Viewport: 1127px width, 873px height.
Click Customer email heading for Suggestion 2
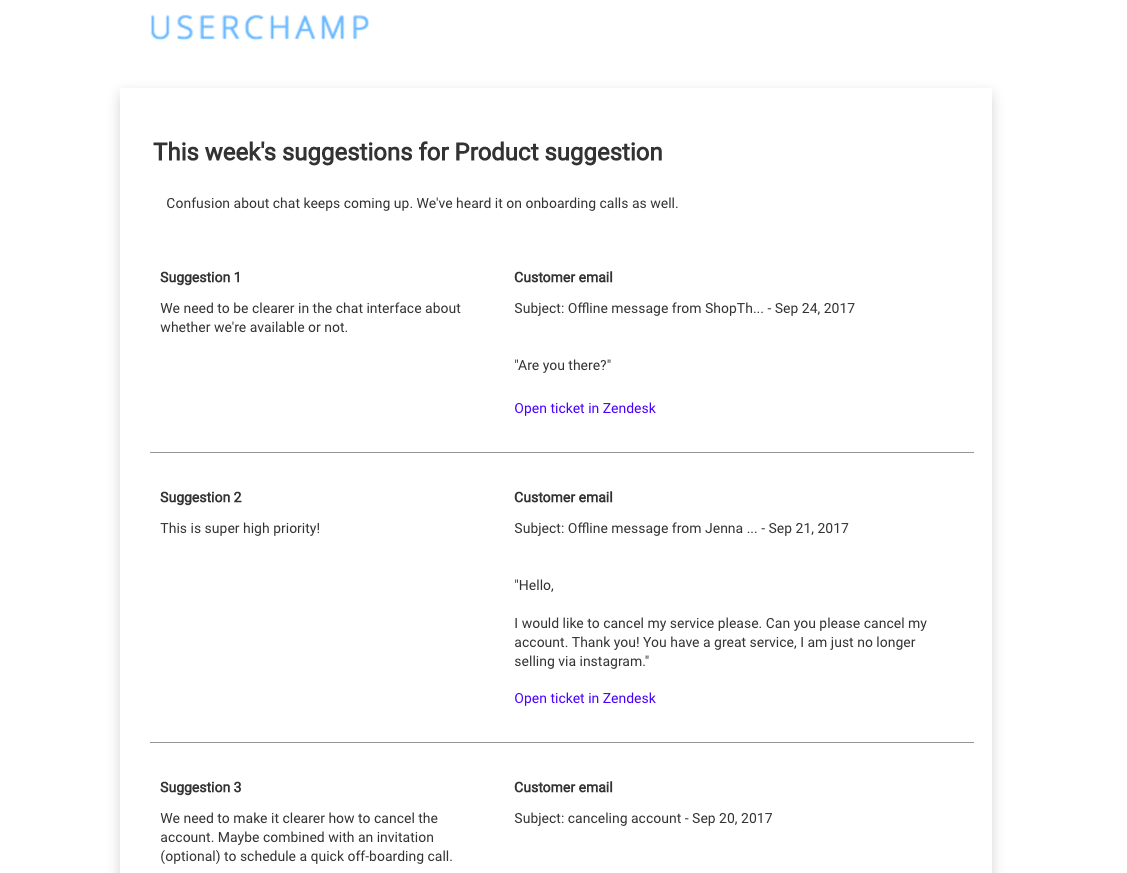(563, 497)
